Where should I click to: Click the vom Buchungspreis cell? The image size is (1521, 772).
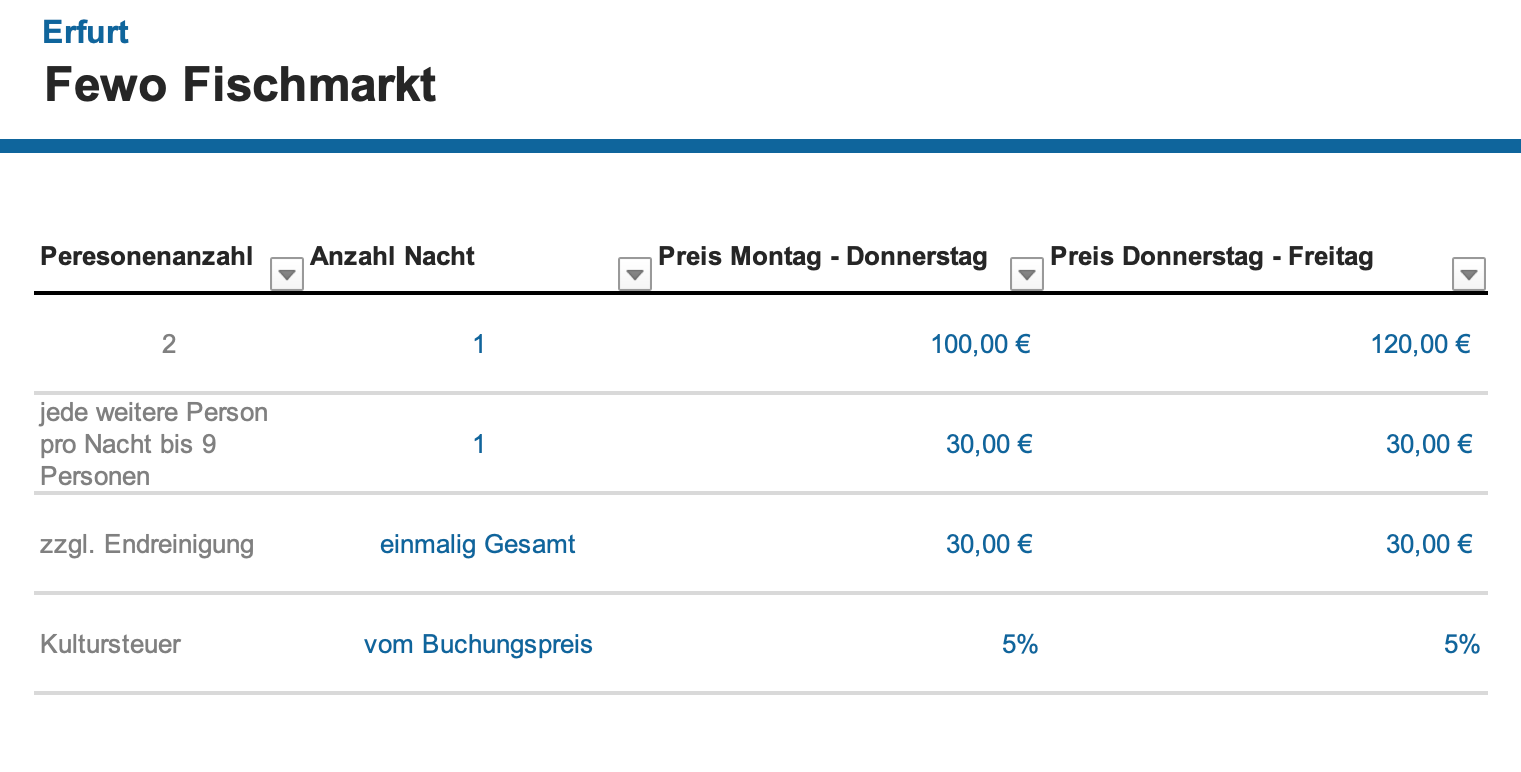[478, 645]
